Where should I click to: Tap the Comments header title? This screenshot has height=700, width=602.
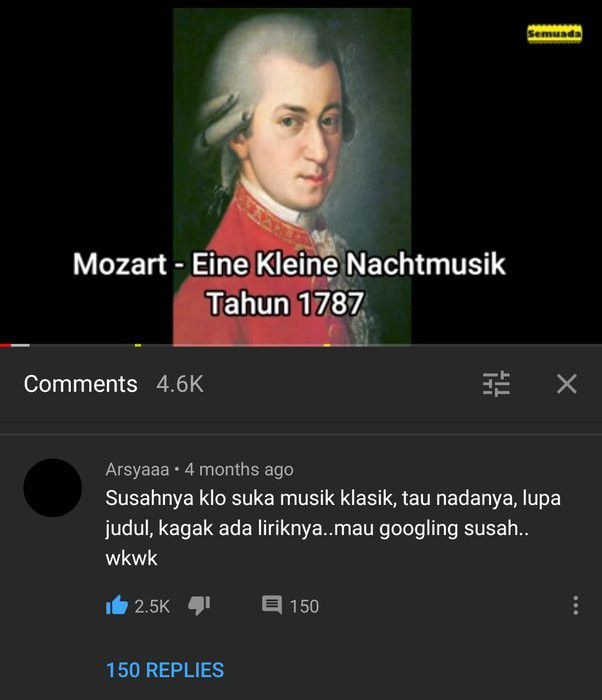click(80, 384)
